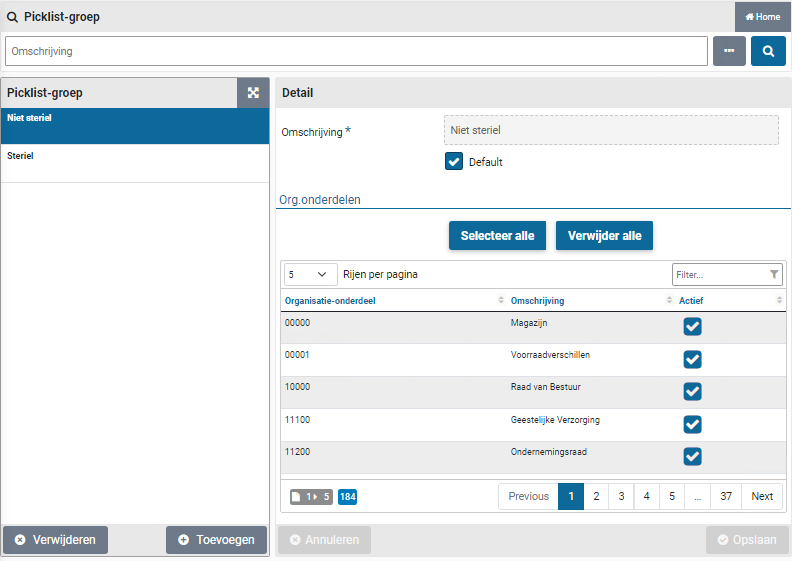Expand the Picklist-groep panel fullscreen icon
This screenshot has height=561, width=792.
coord(253,93)
